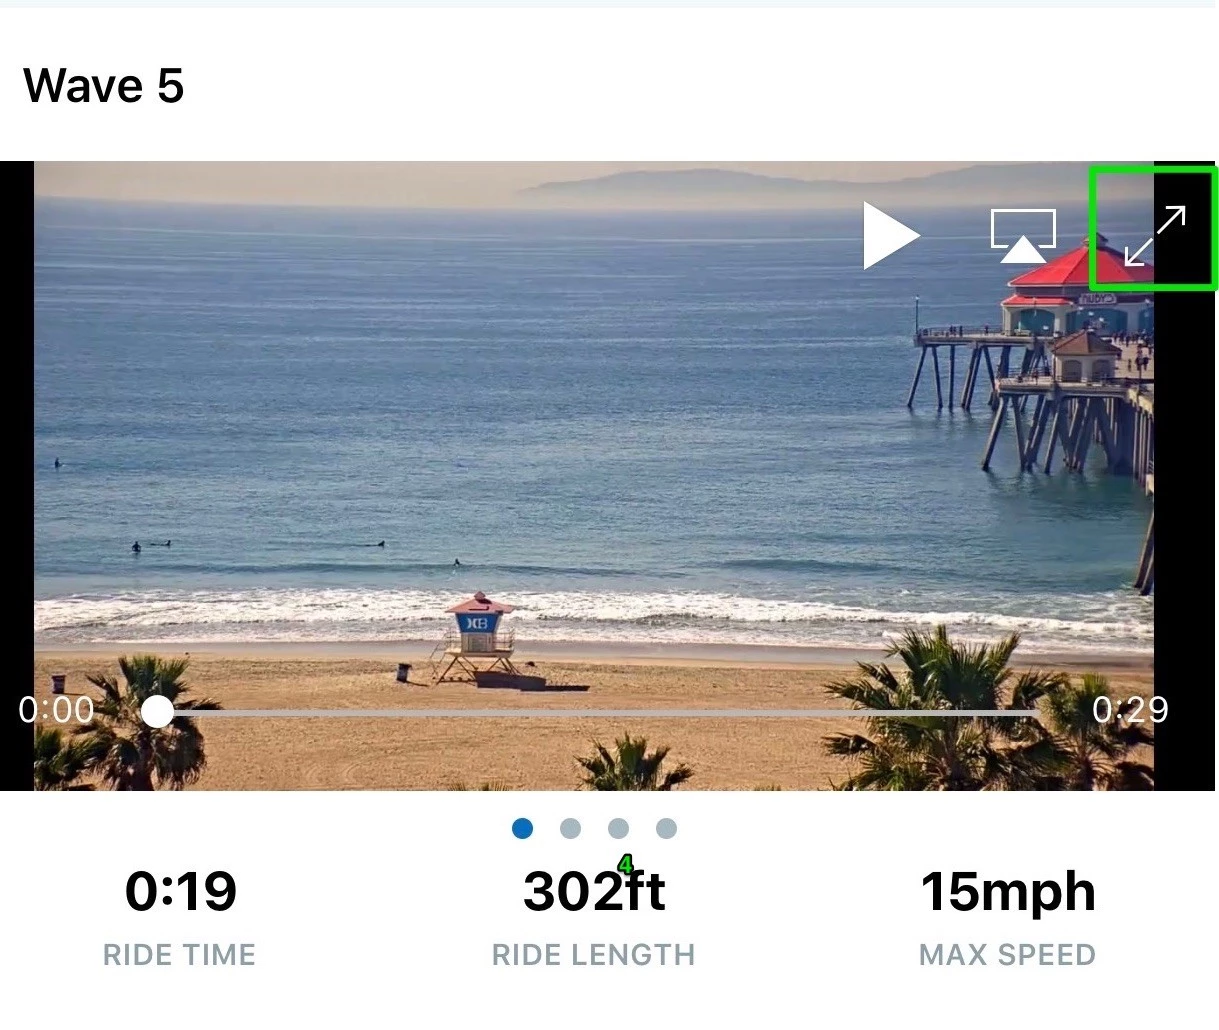Viewport: 1219px width, 1030px height.
Task: Switch to the third page dot
Action: [618, 828]
